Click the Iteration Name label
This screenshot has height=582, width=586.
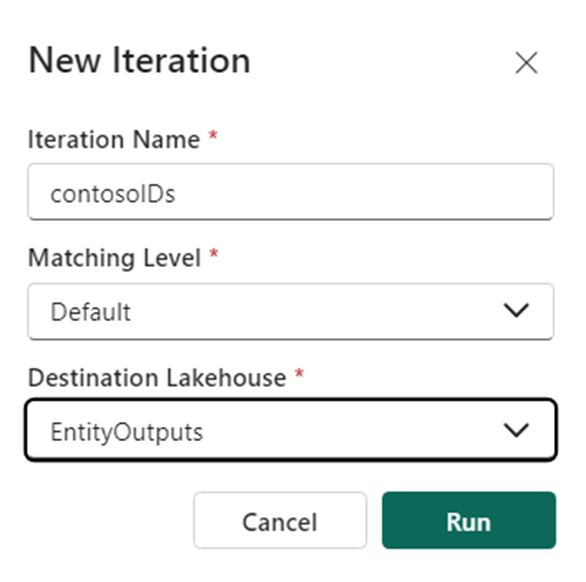[x=114, y=140]
